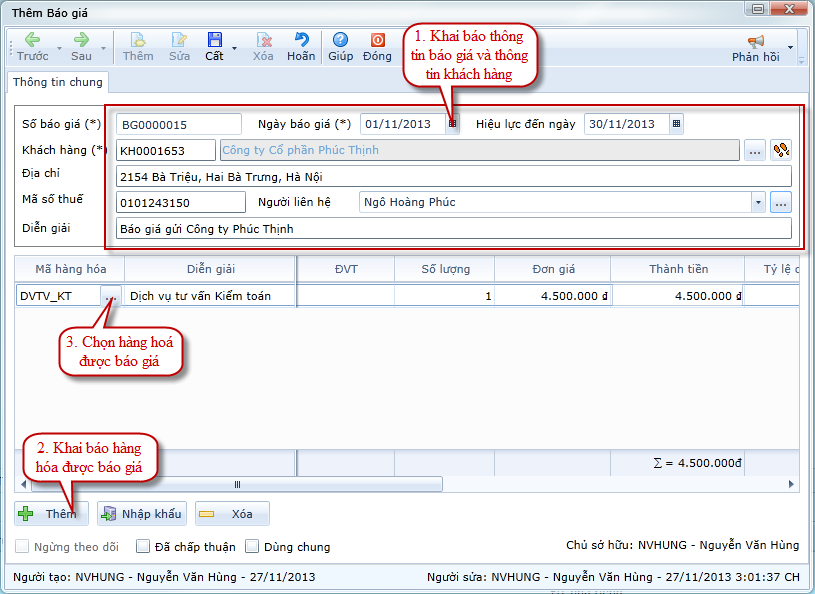Screen dimensions: 815x594
Task: Open calendar picker for Ngày báo giá
Action: pyautogui.click(x=452, y=124)
